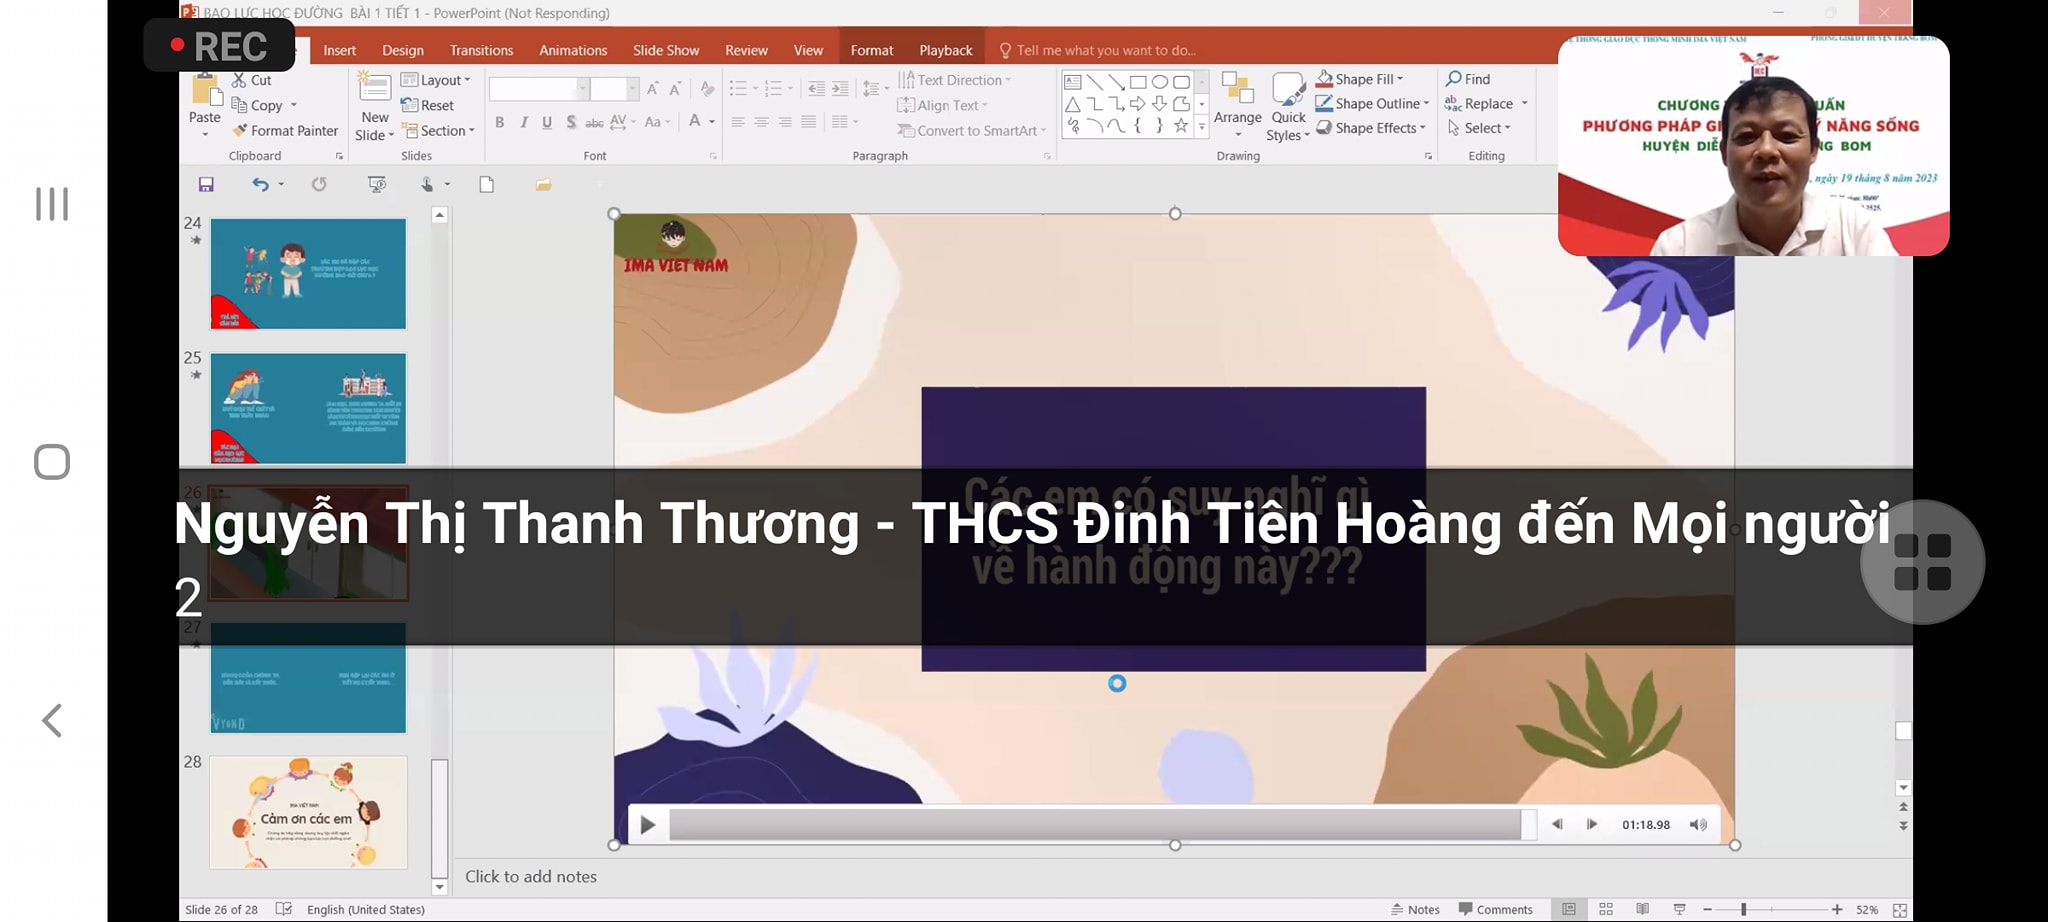
Task: Open the font name combo box
Action: [x=538, y=89]
